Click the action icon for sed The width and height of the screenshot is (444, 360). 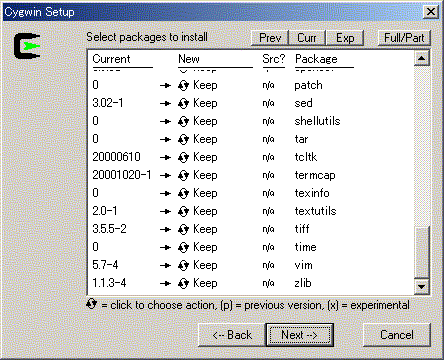click(183, 104)
